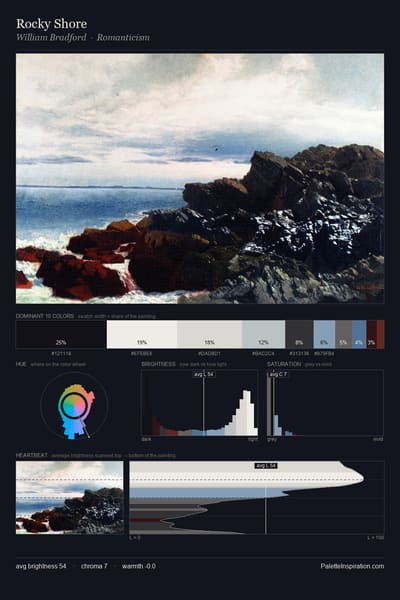
Task: Click 'avg L 54' badge in heartbeat chart
Action: (266, 466)
